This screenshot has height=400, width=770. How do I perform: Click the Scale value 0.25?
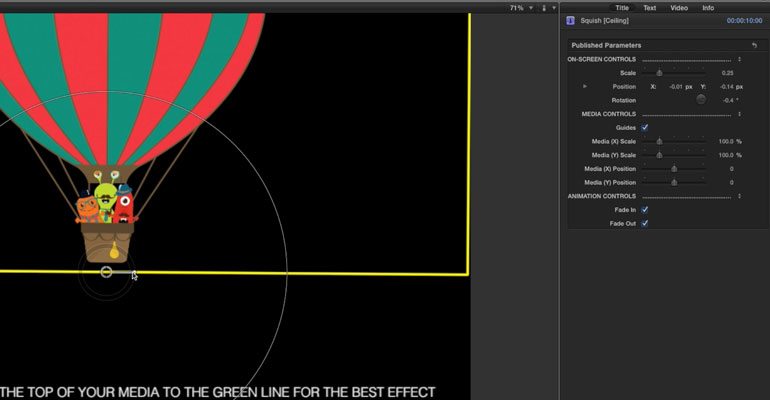(727, 73)
